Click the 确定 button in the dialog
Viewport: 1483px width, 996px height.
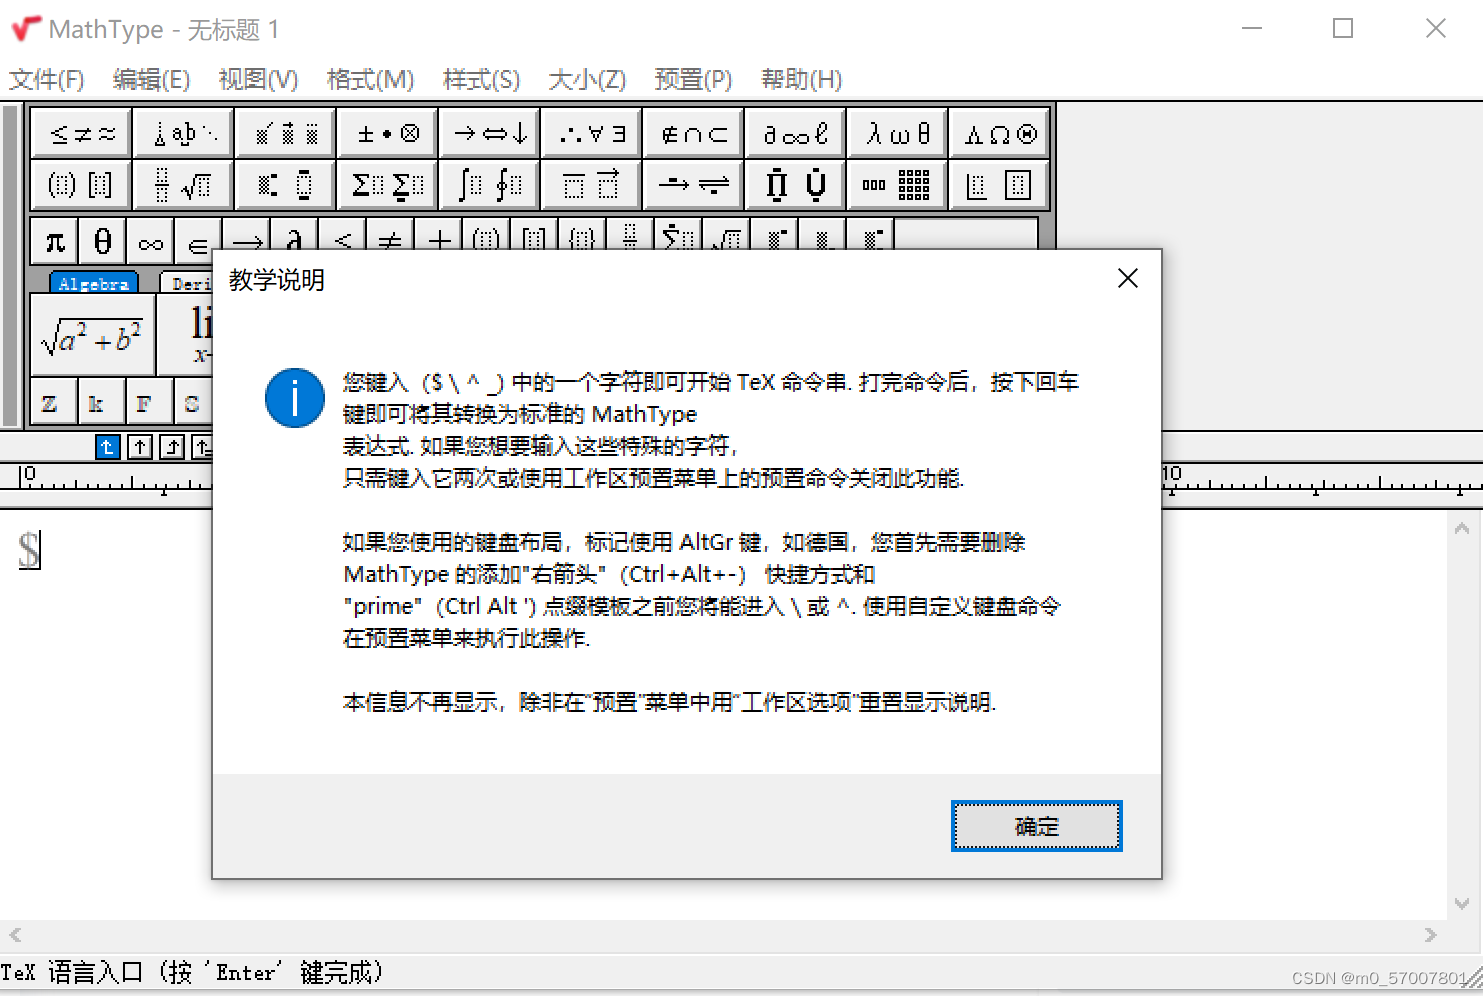[1036, 826]
